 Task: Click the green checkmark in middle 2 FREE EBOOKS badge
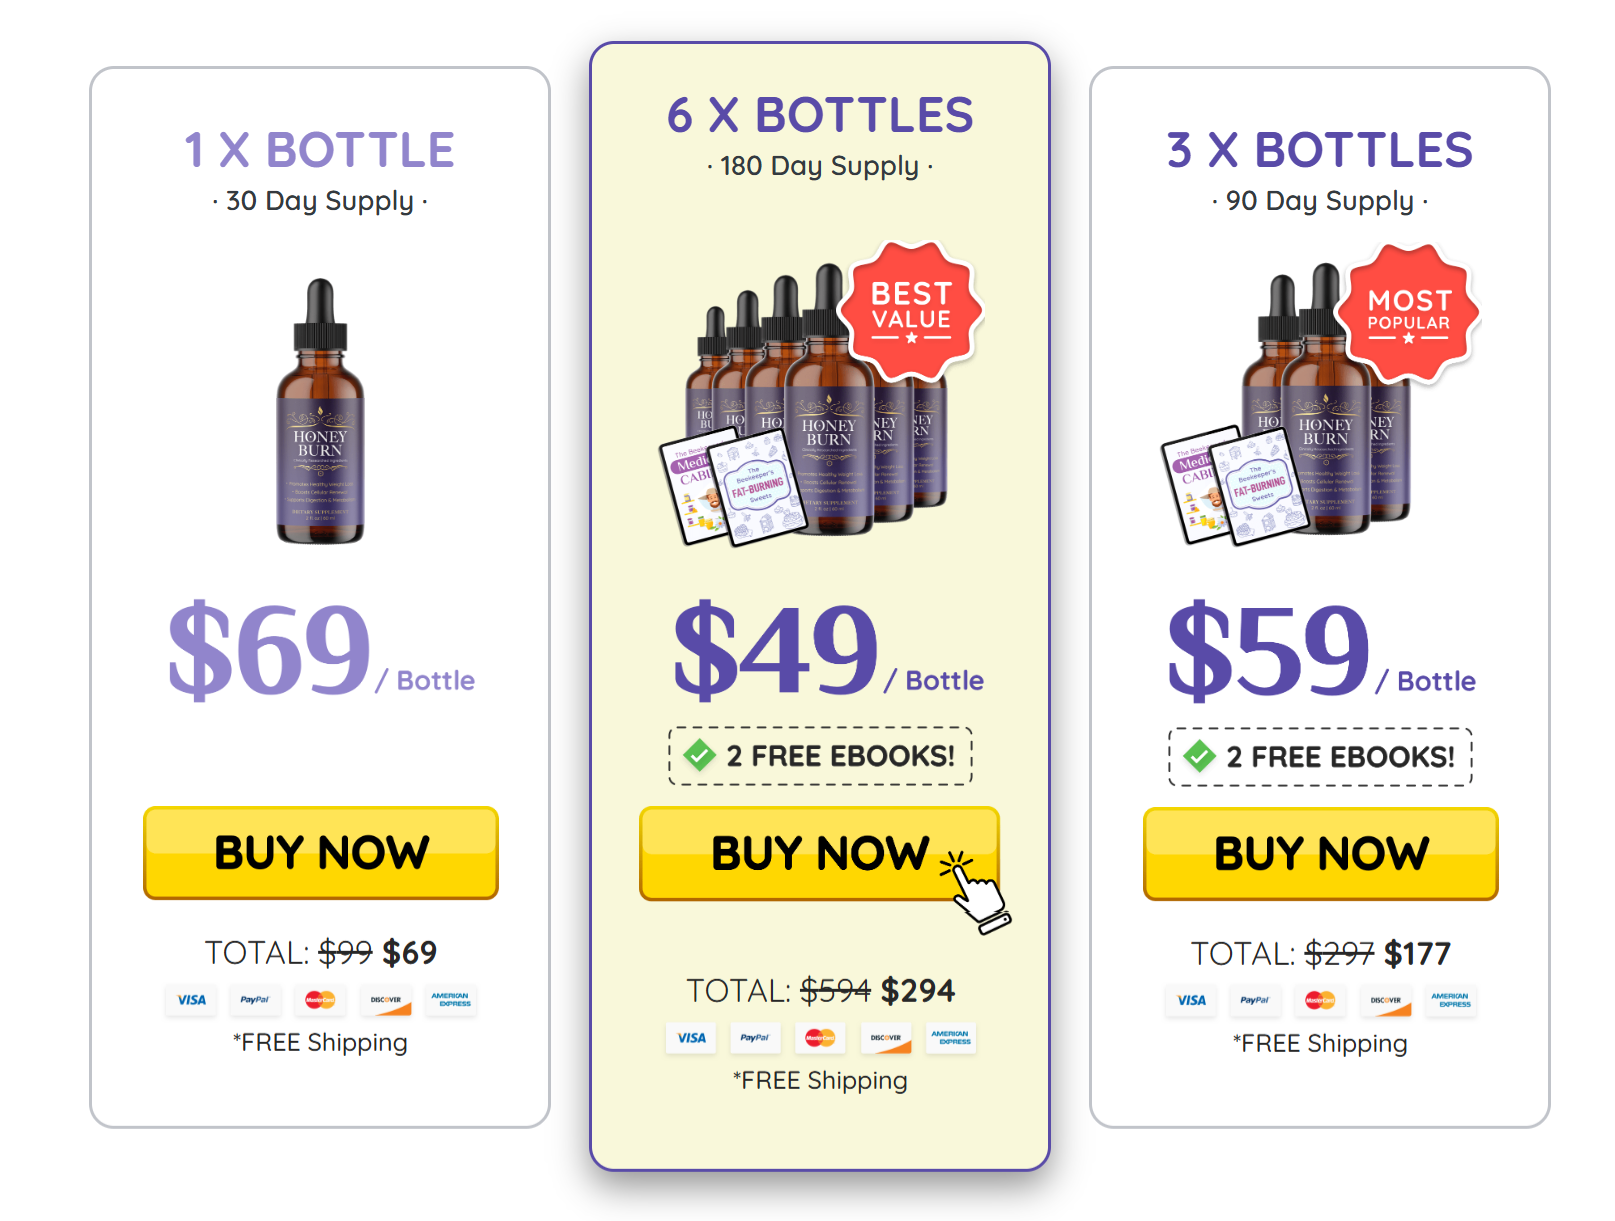(698, 756)
